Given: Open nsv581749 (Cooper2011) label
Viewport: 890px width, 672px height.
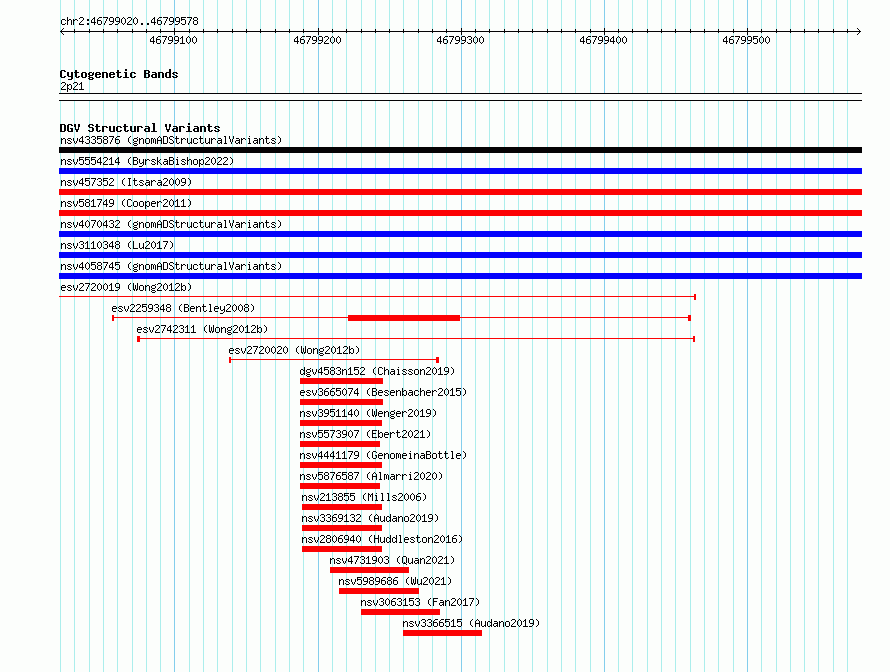Looking at the screenshot, I should click(126, 203).
